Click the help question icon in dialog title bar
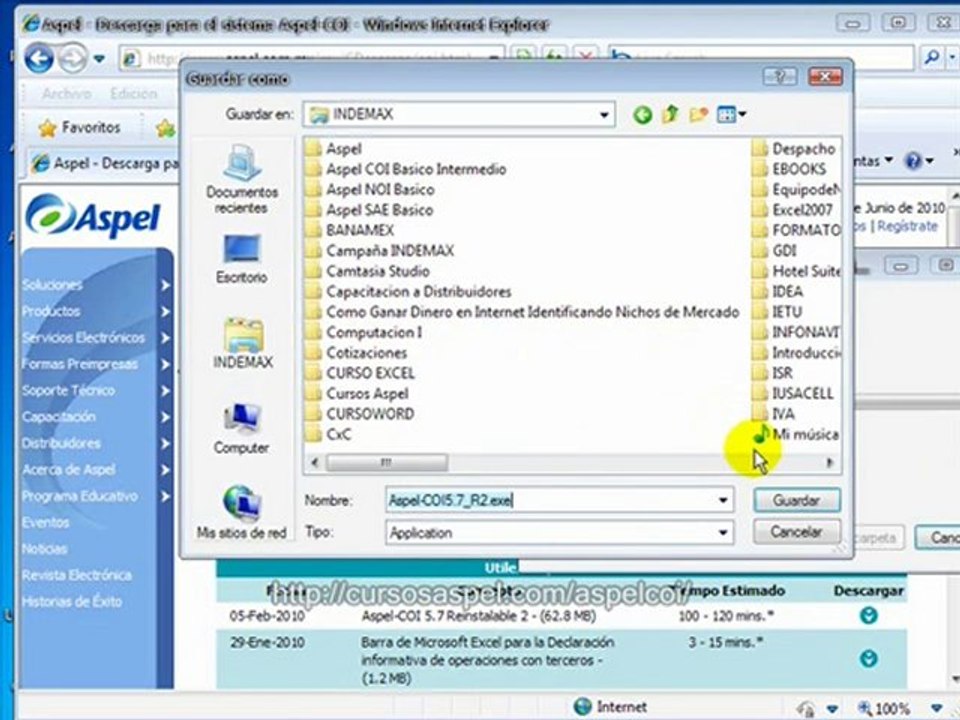960x720 pixels. (780, 77)
